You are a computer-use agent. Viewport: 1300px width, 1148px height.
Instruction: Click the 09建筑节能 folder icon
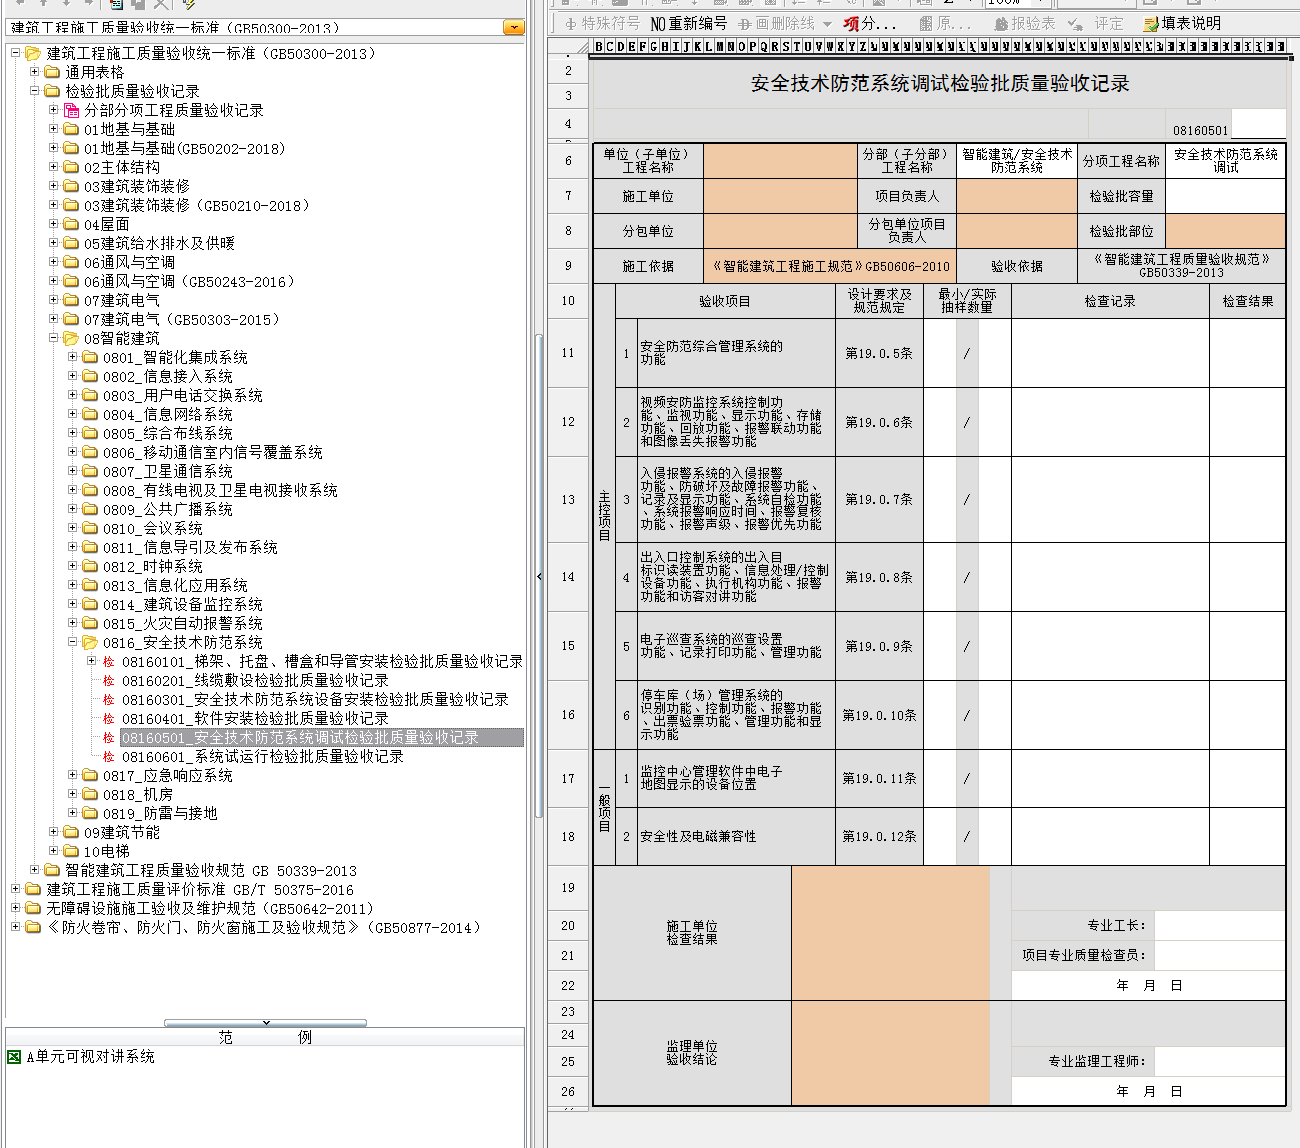click(71, 832)
